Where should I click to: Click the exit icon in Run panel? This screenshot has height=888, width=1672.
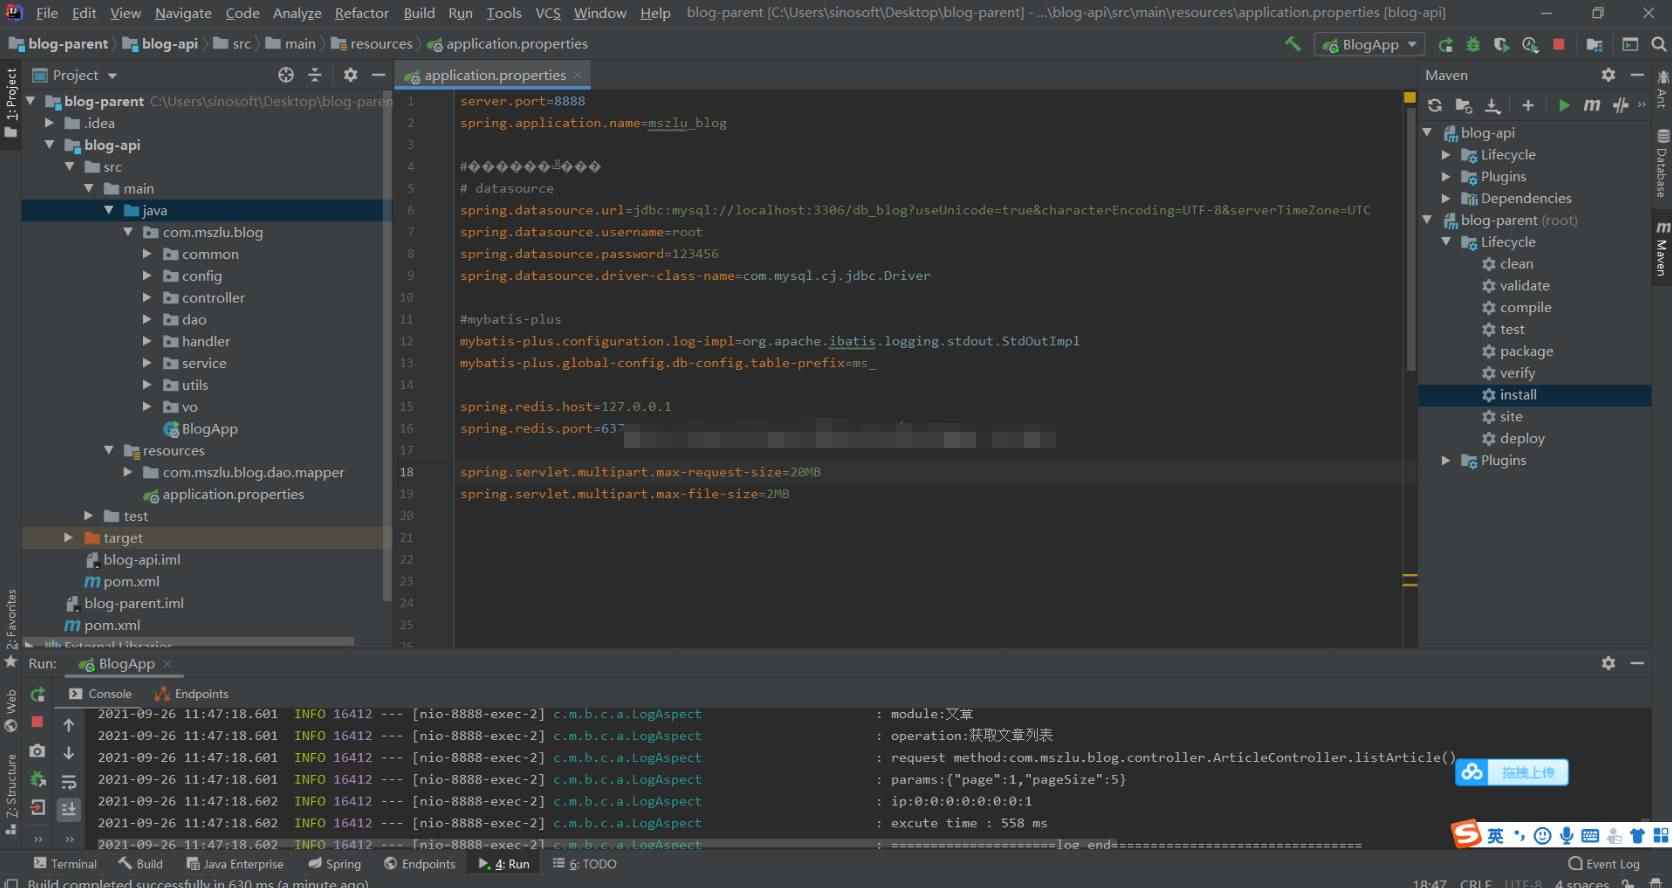click(x=37, y=808)
